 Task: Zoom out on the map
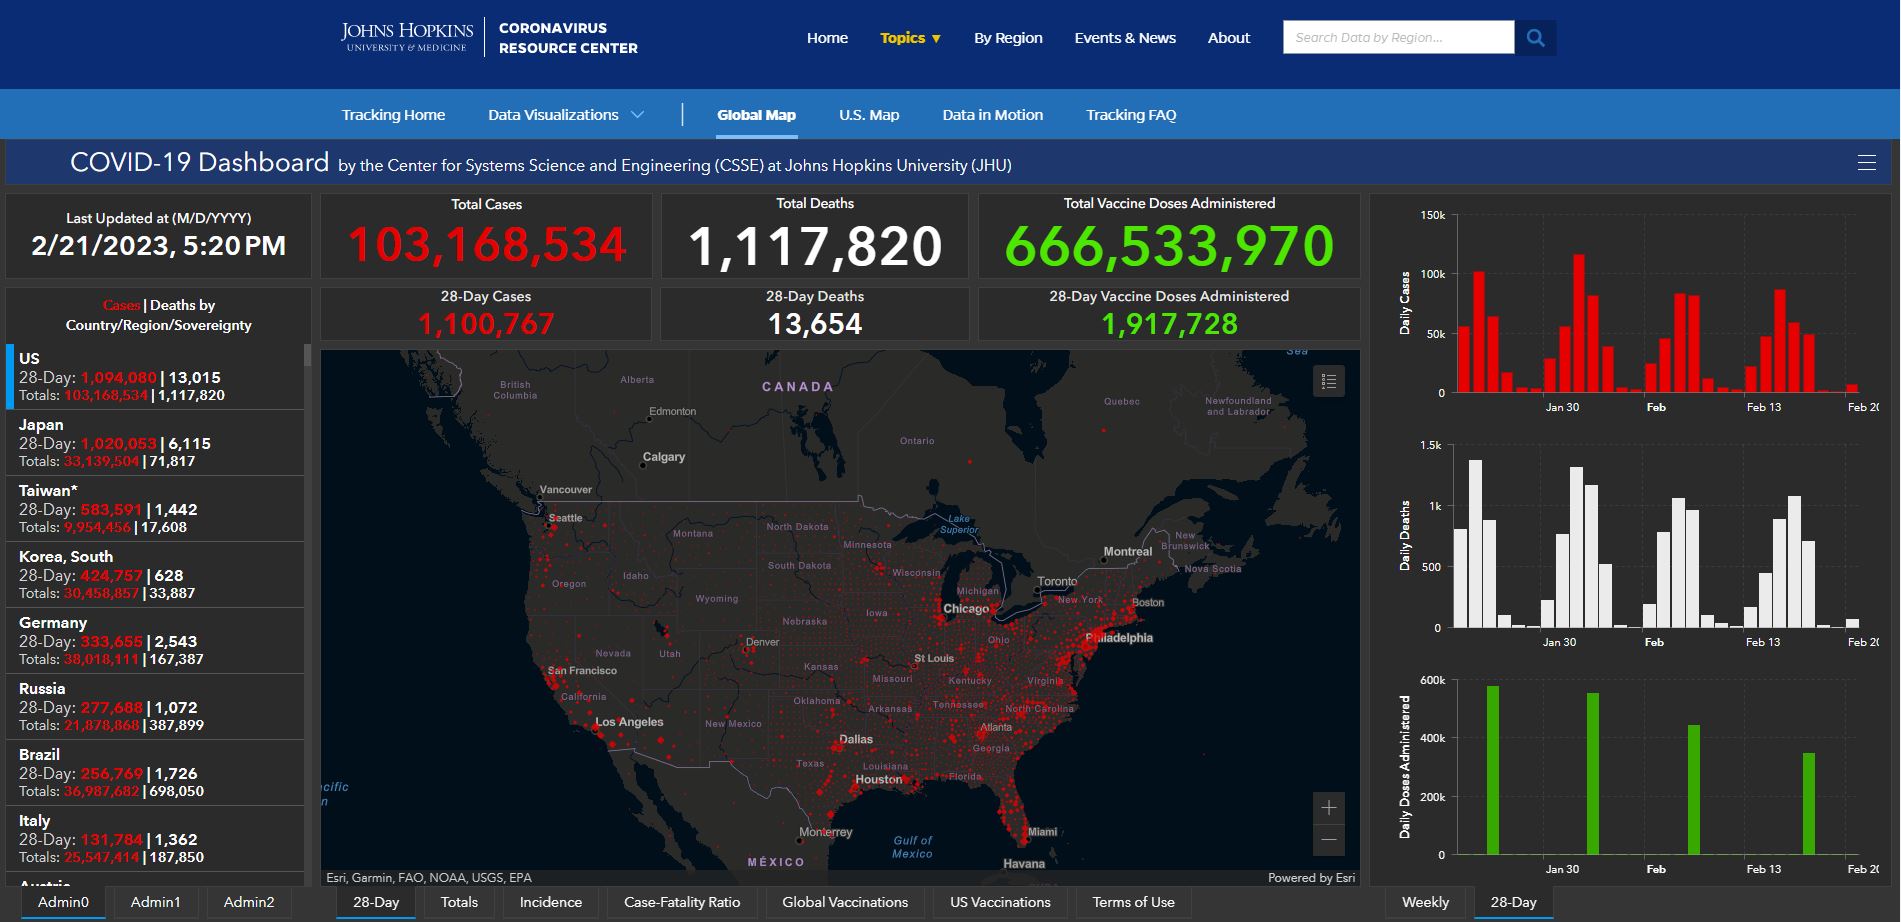1328,840
